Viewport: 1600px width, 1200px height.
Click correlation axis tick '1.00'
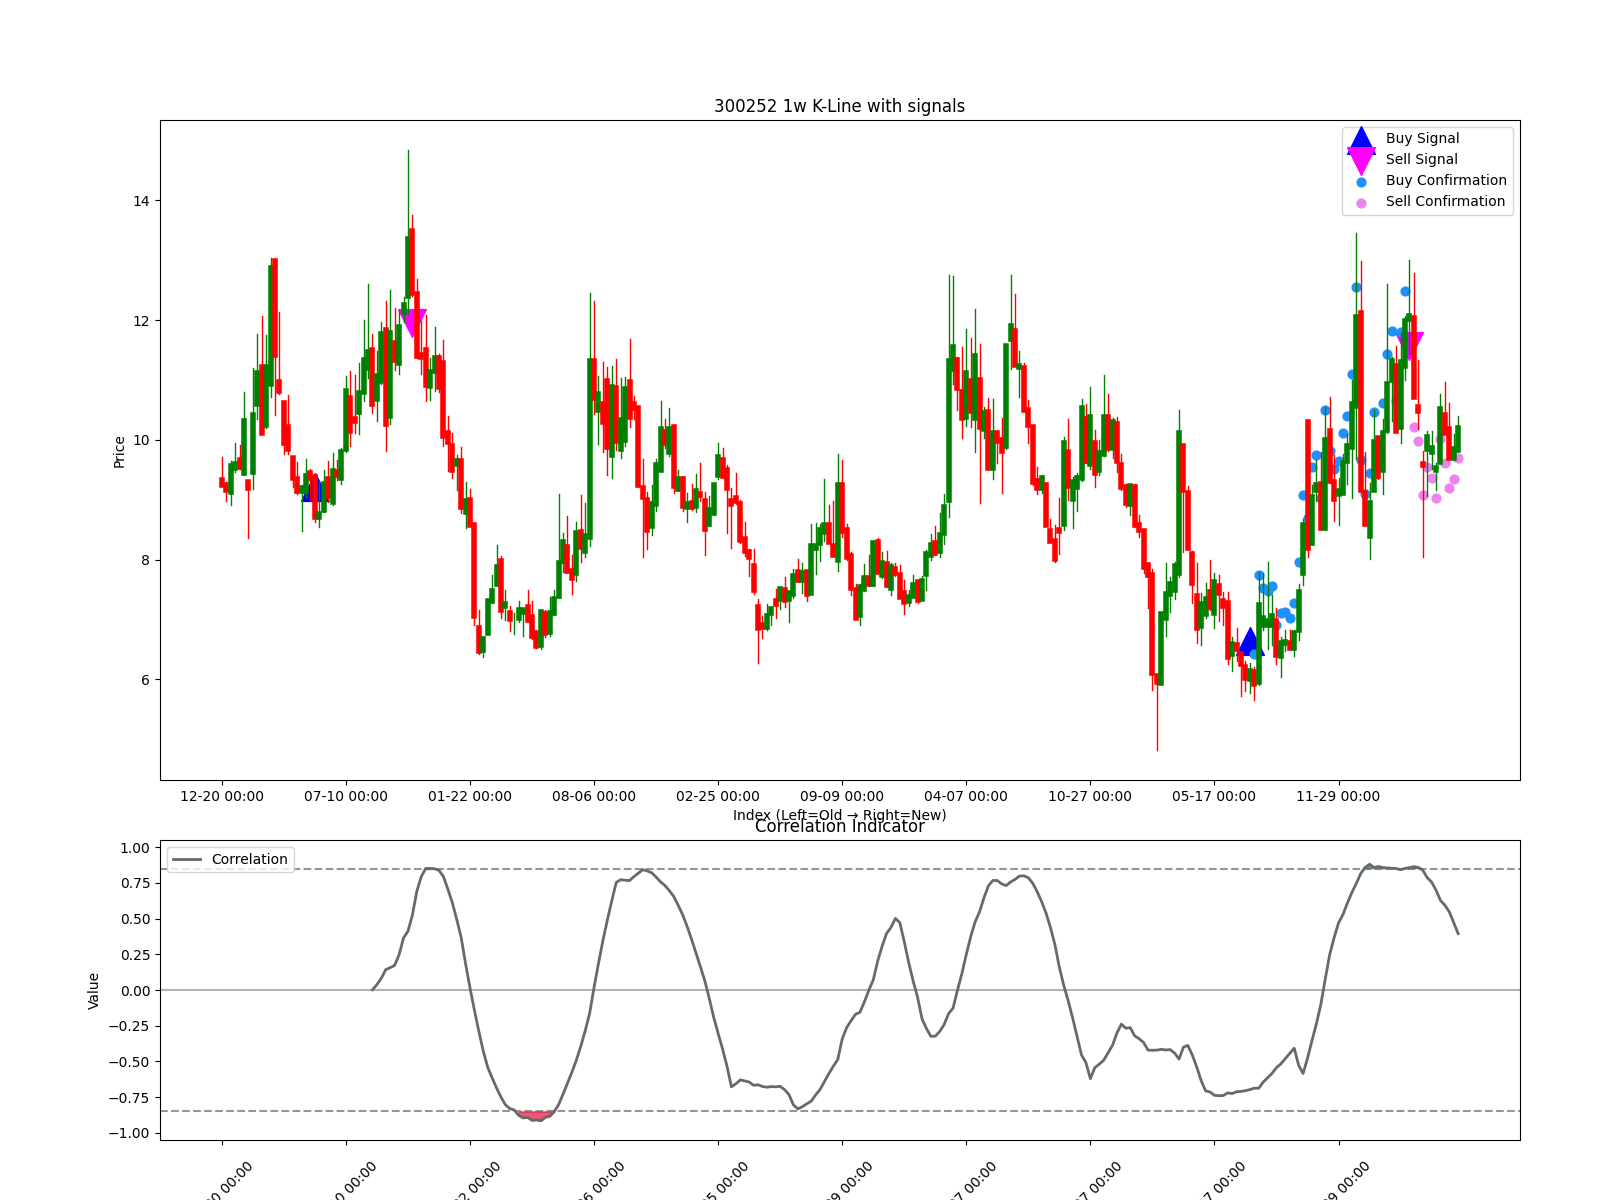pyautogui.click(x=135, y=848)
